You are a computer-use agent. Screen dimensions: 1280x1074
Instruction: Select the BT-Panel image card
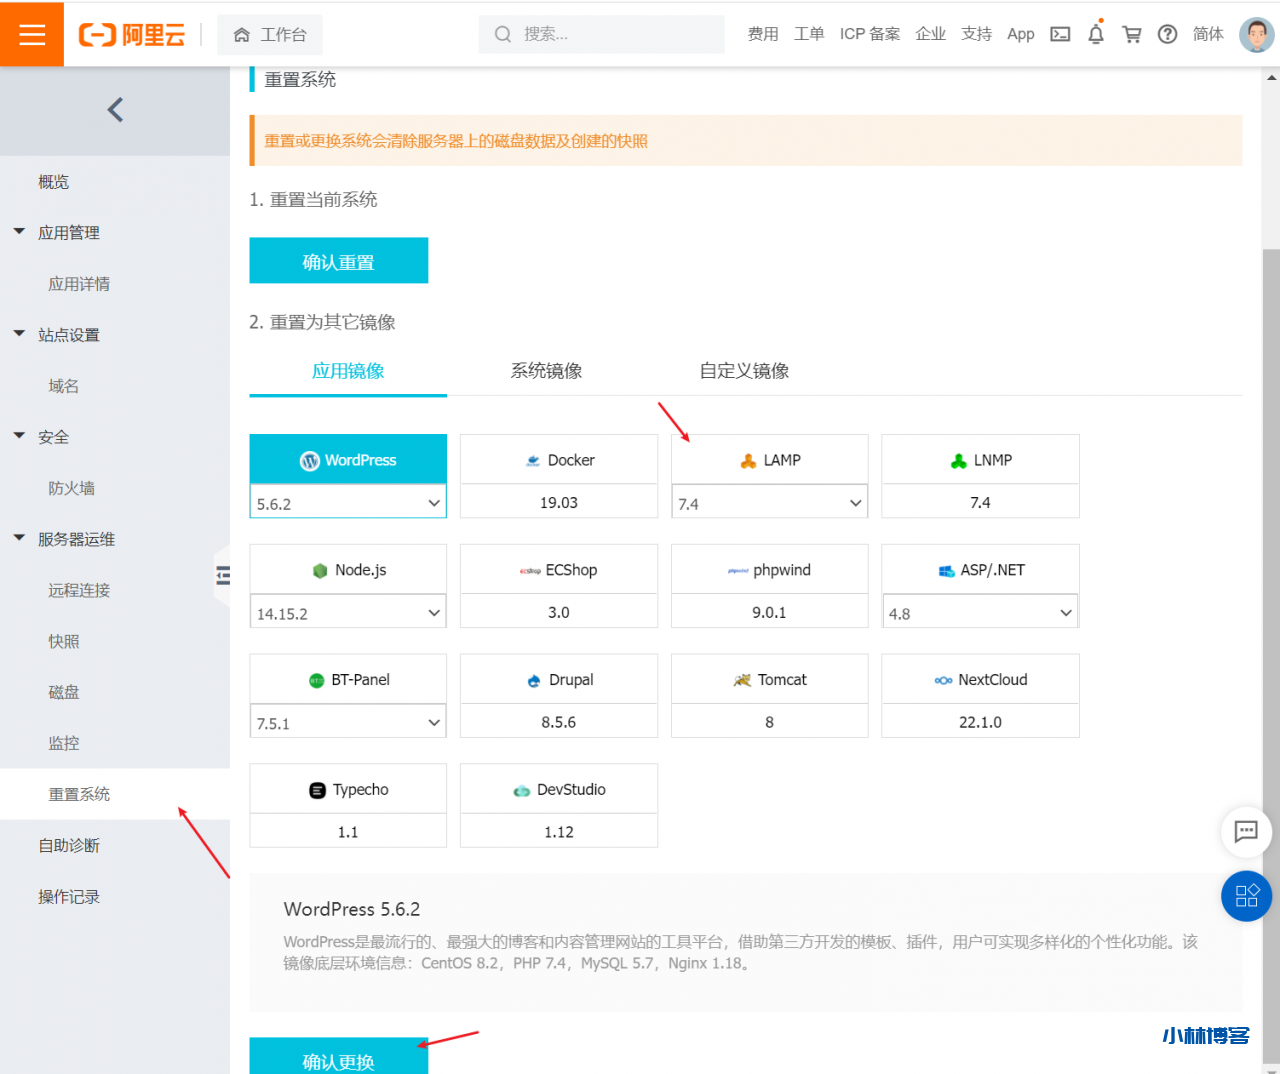348,680
